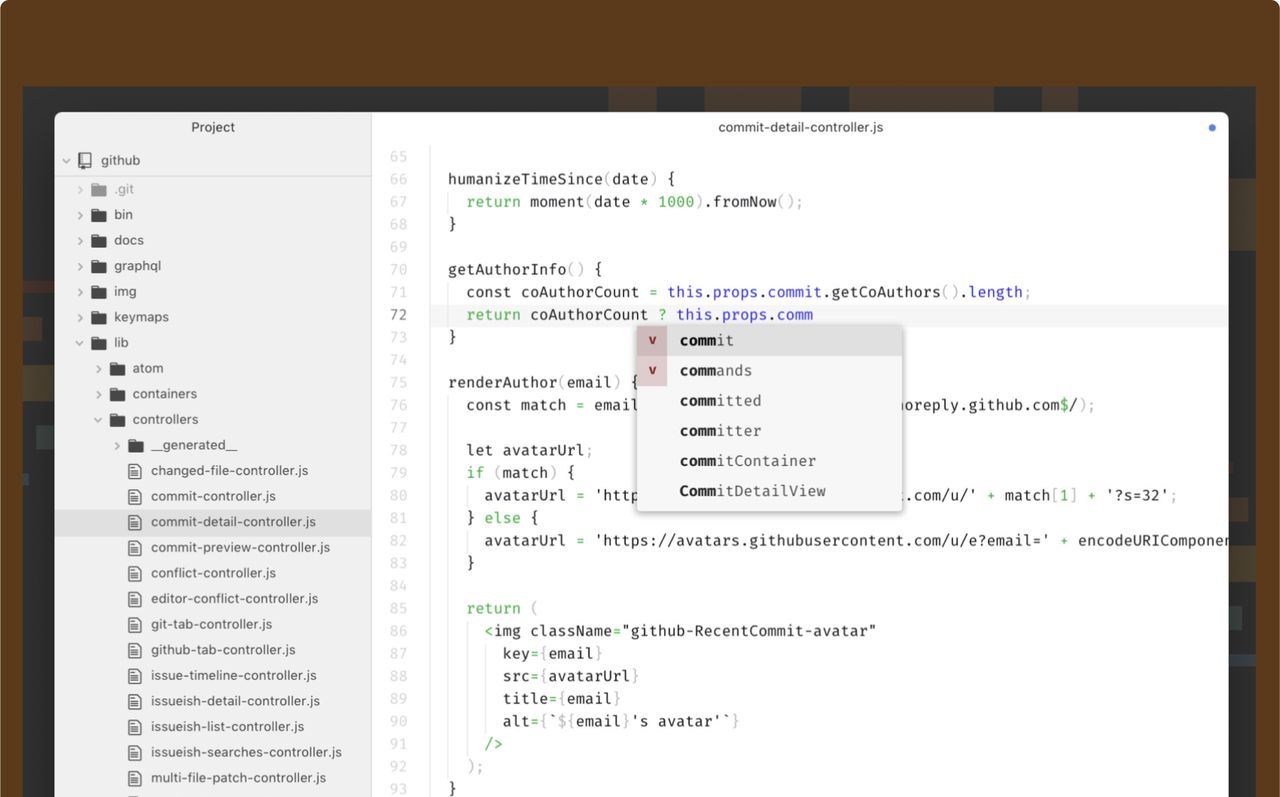This screenshot has width=1280, height=797.
Task: Switch to the commit-detail-controller.js tab
Action: (x=800, y=128)
